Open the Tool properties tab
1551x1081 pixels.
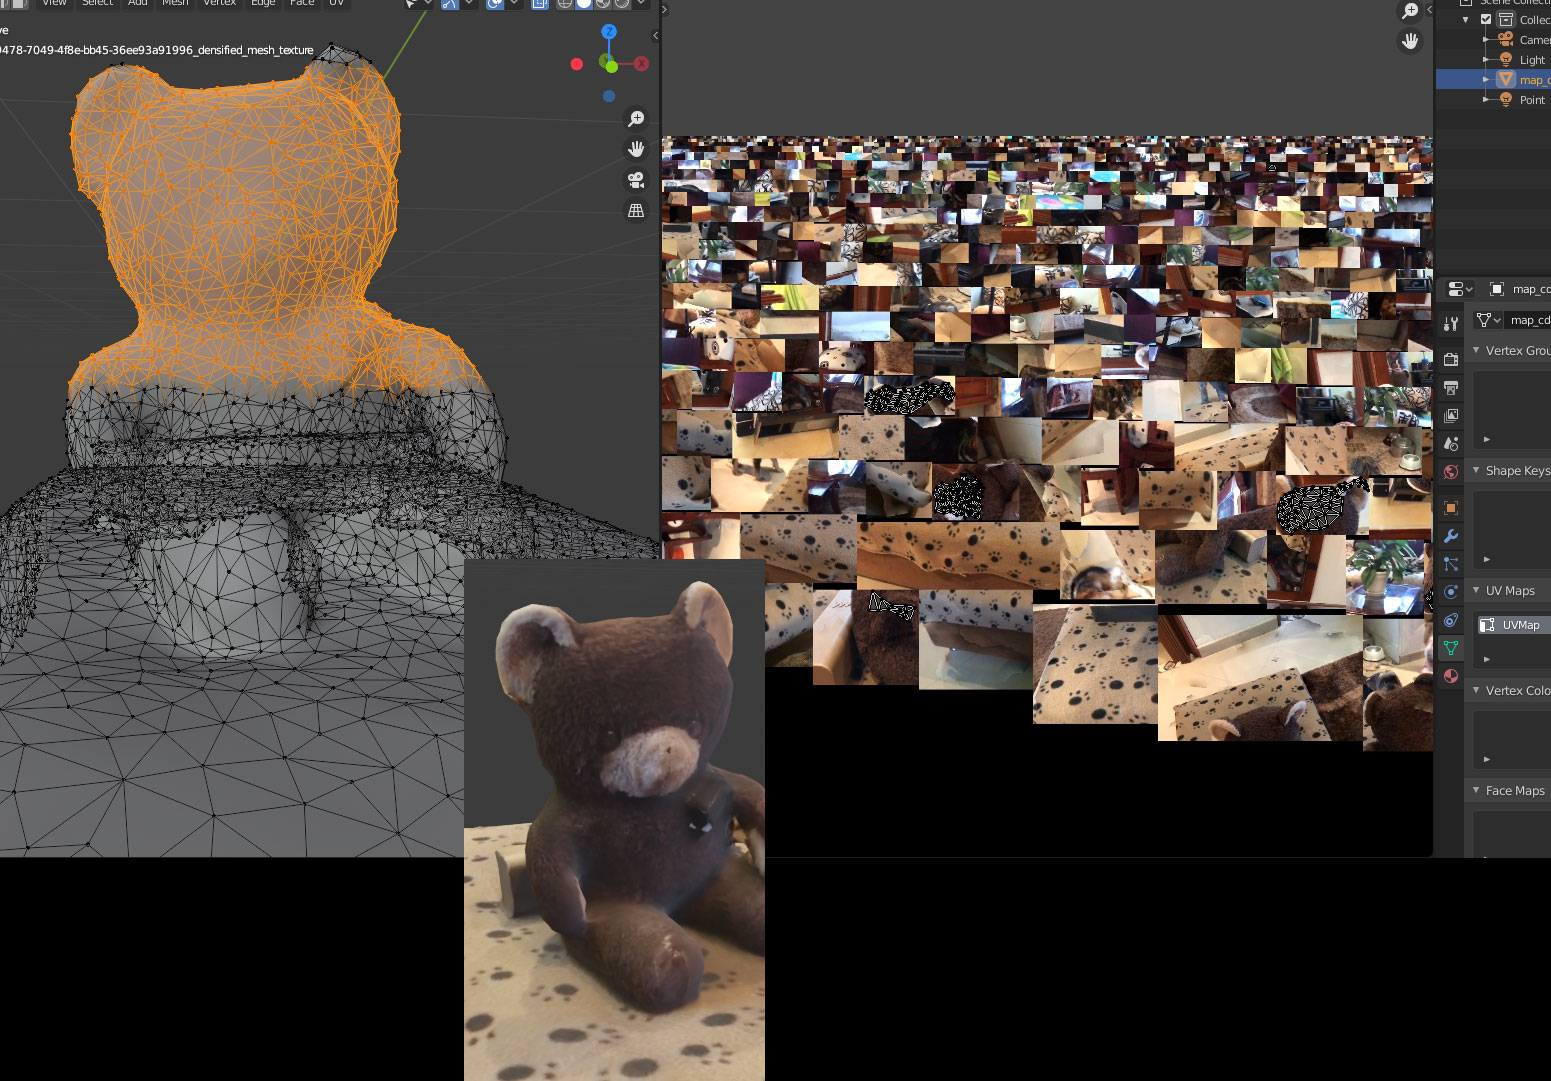pos(1451,323)
